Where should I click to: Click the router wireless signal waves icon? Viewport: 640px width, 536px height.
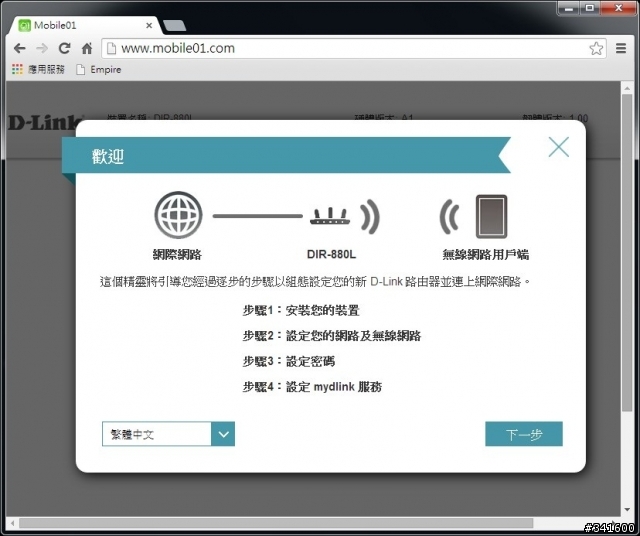coord(370,216)
